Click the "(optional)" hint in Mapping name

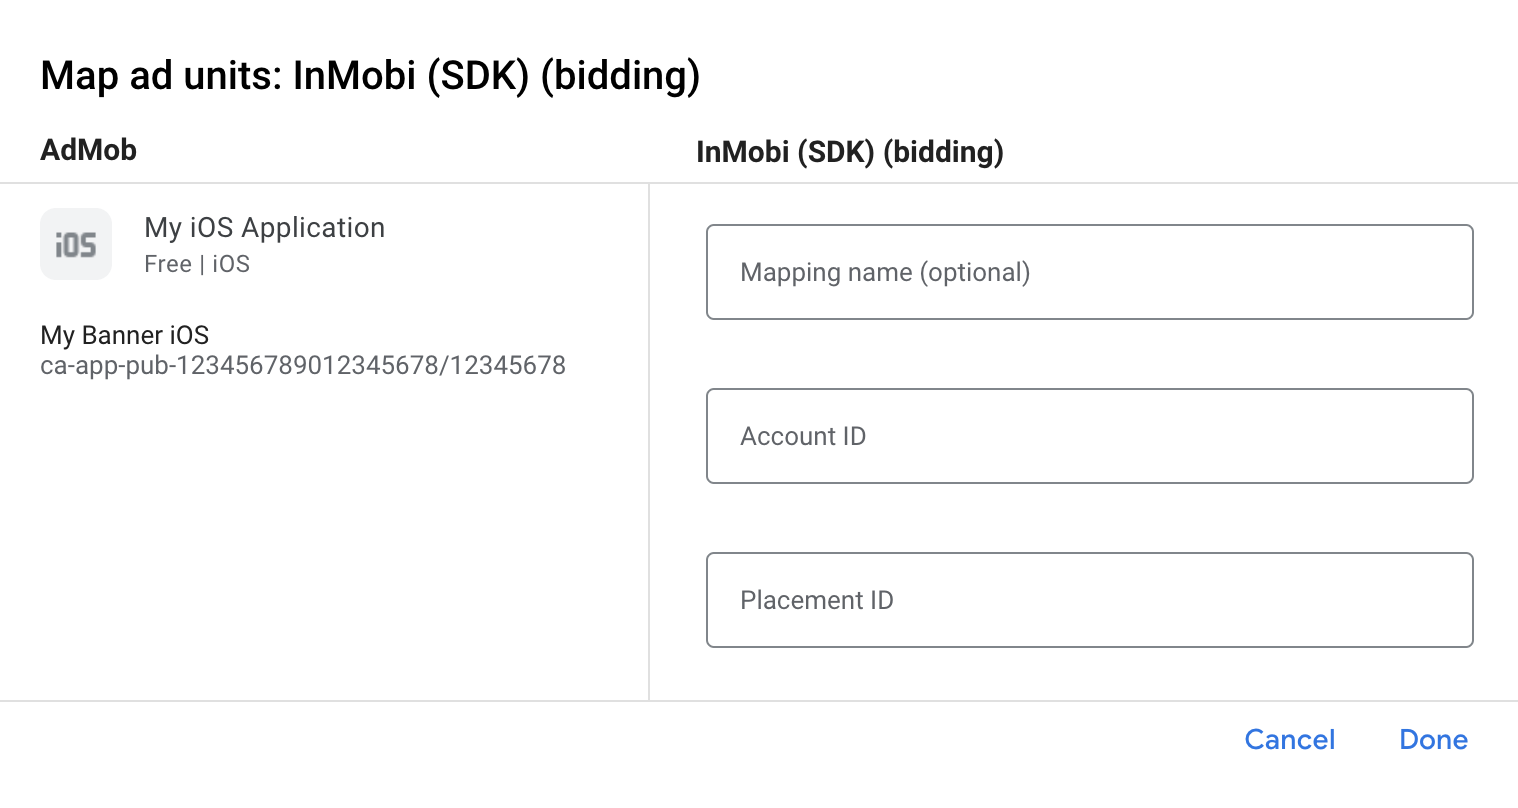tap(975, 272)
